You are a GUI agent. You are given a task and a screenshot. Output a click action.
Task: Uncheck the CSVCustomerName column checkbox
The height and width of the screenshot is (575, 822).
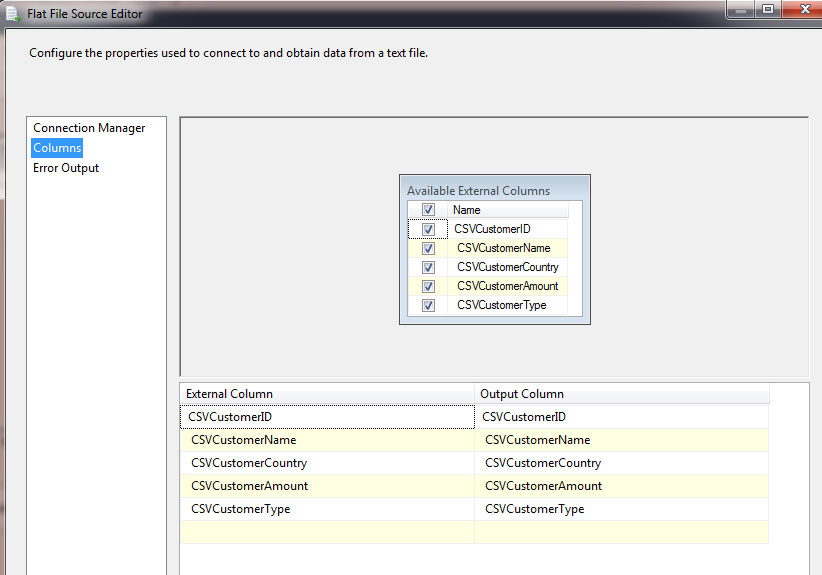coord(428,248)
